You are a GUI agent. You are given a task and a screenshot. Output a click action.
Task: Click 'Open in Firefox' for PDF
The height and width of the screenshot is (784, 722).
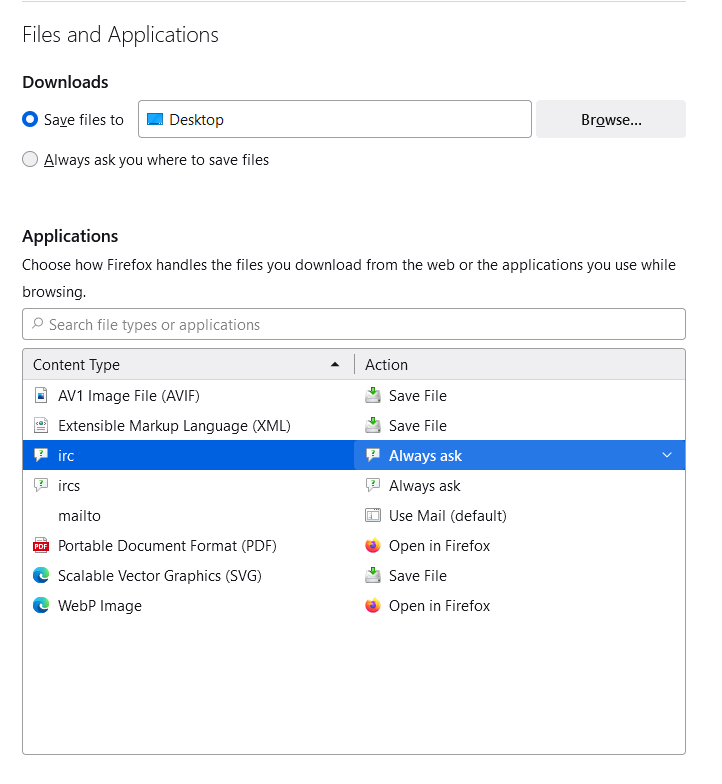point(440,546)
